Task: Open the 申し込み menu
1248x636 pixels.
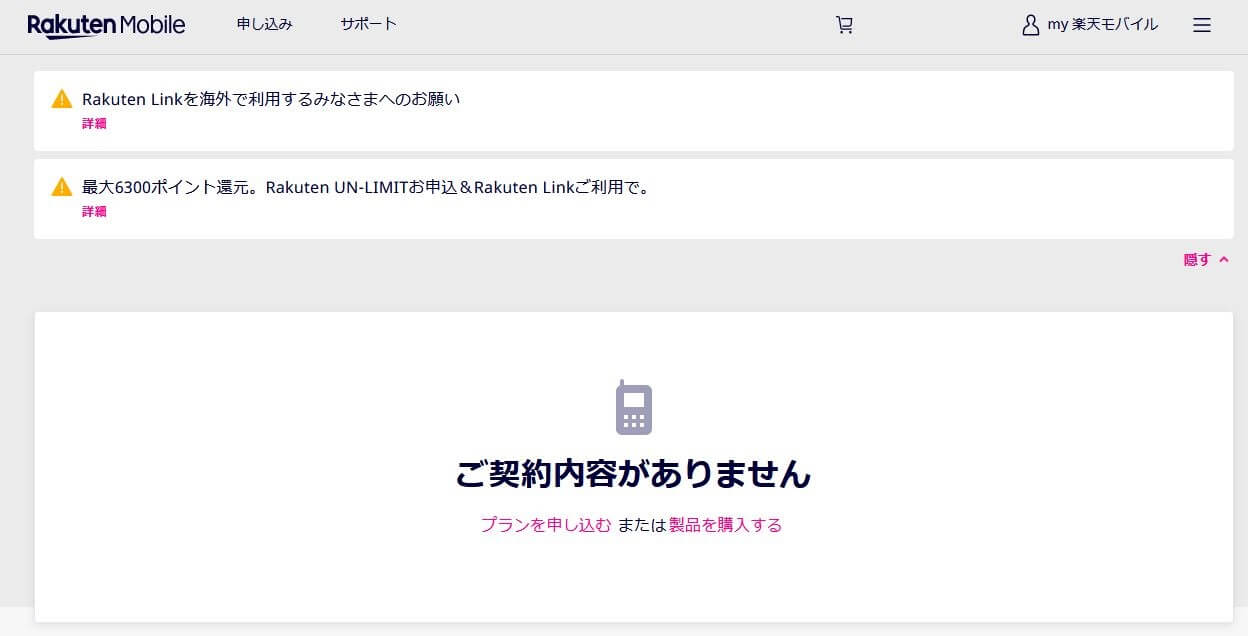Action: [264, 25]
